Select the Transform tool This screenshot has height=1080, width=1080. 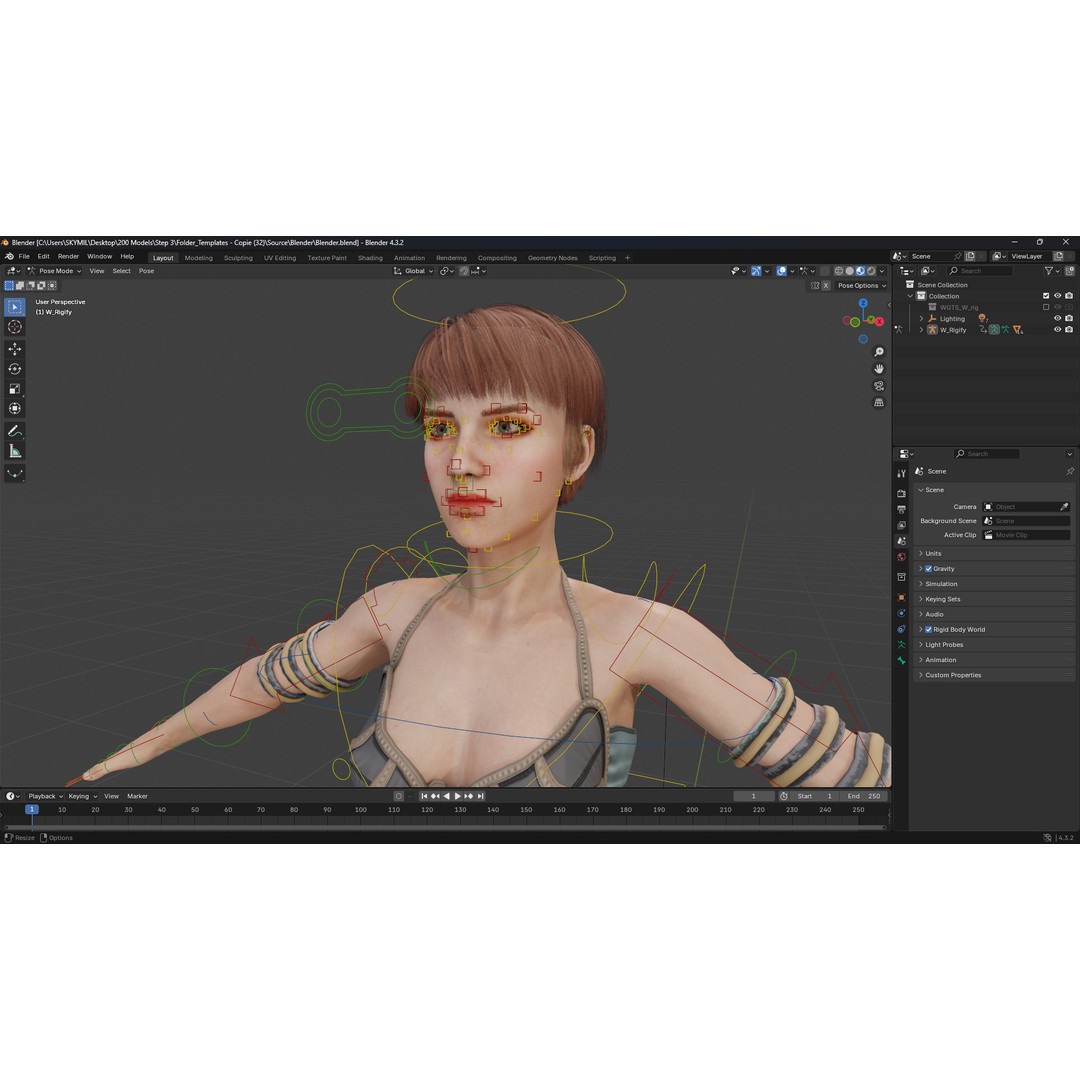coord(14,409)
